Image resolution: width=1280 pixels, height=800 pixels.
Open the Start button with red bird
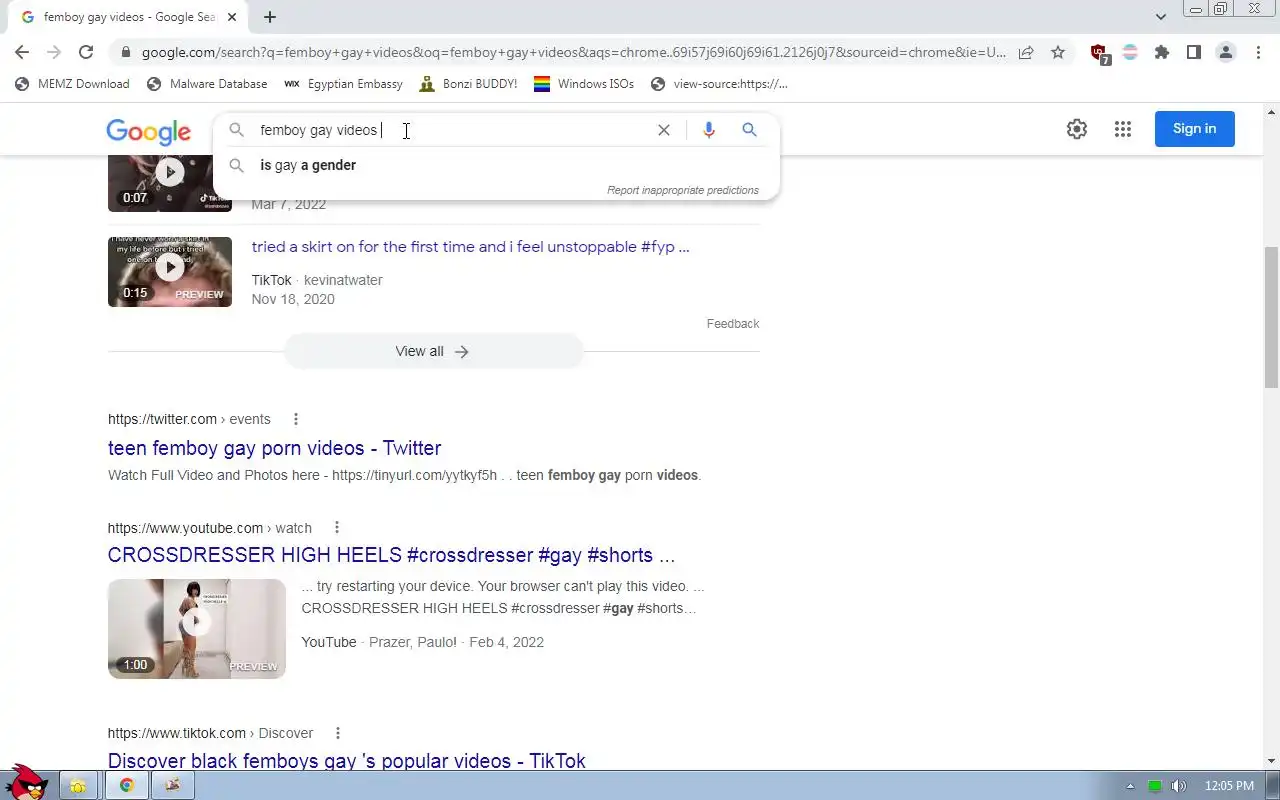tap(27, 785)
